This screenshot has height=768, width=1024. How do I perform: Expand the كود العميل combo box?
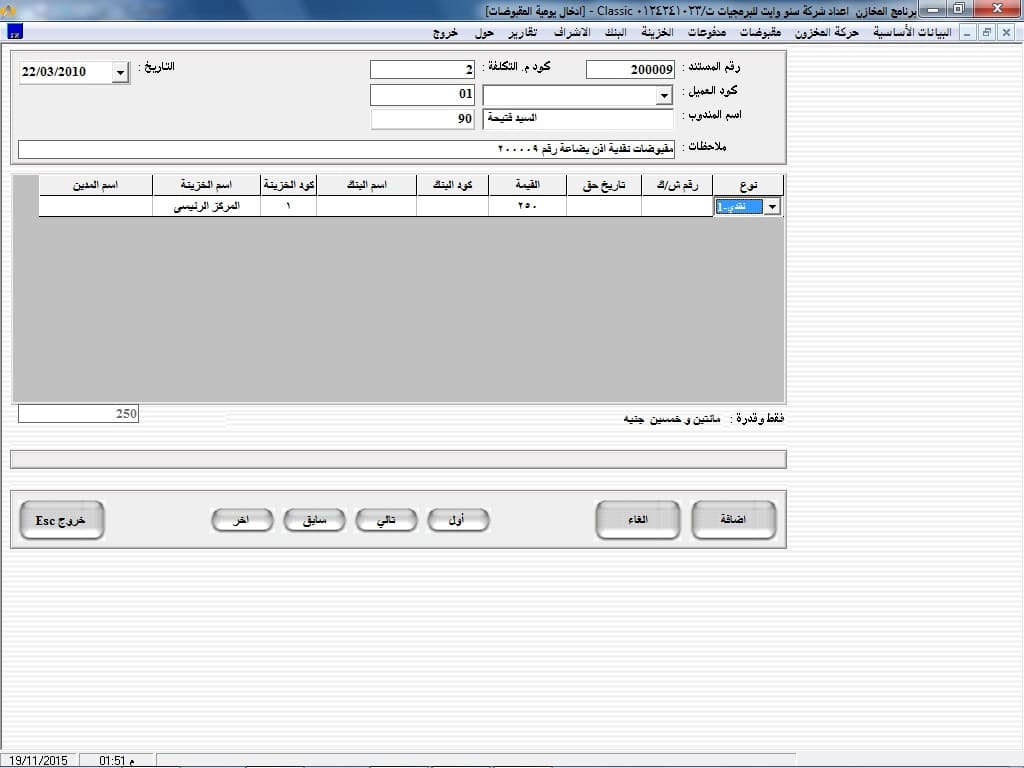pyautogui.click(x=664, y=96)
